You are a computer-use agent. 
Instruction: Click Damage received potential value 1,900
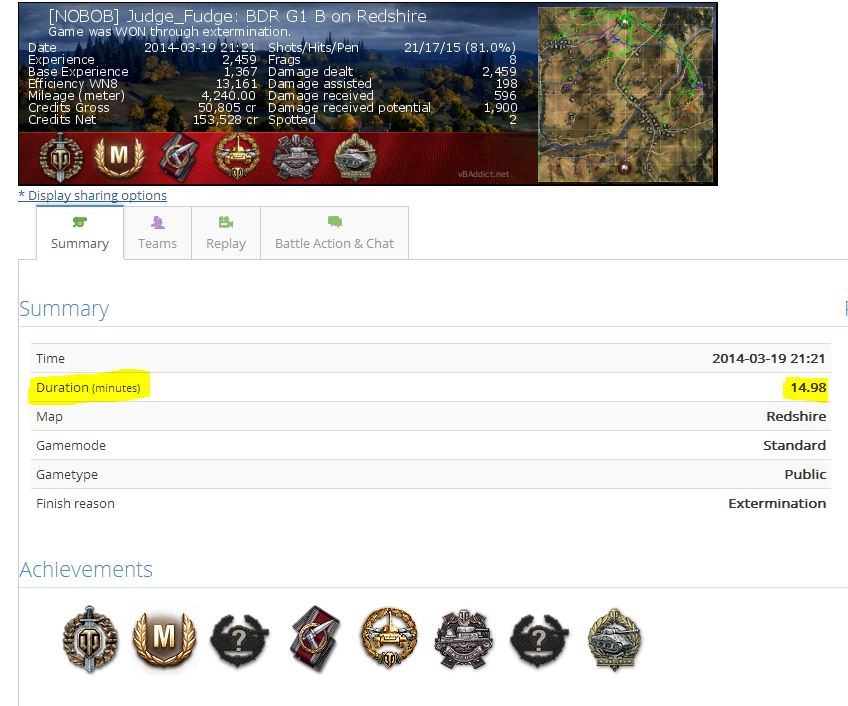pos(500,108)
